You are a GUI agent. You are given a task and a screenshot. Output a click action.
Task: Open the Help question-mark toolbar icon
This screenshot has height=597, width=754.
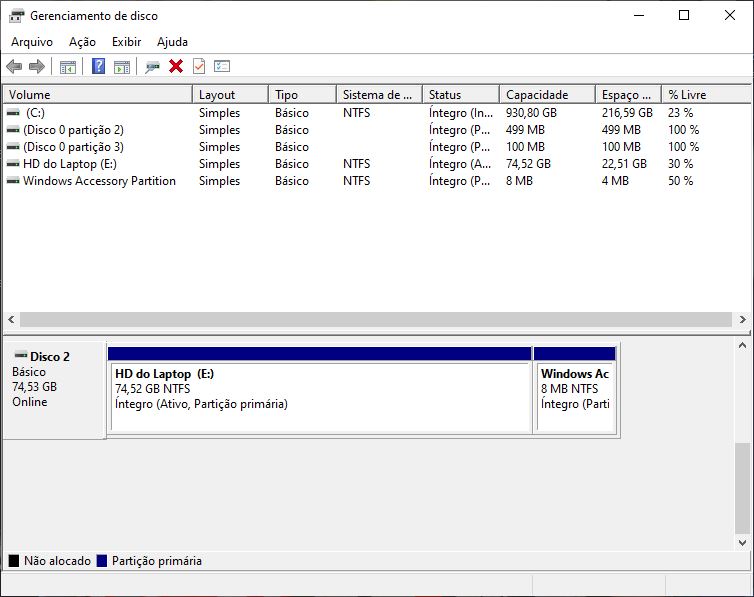tap(99, 66)
